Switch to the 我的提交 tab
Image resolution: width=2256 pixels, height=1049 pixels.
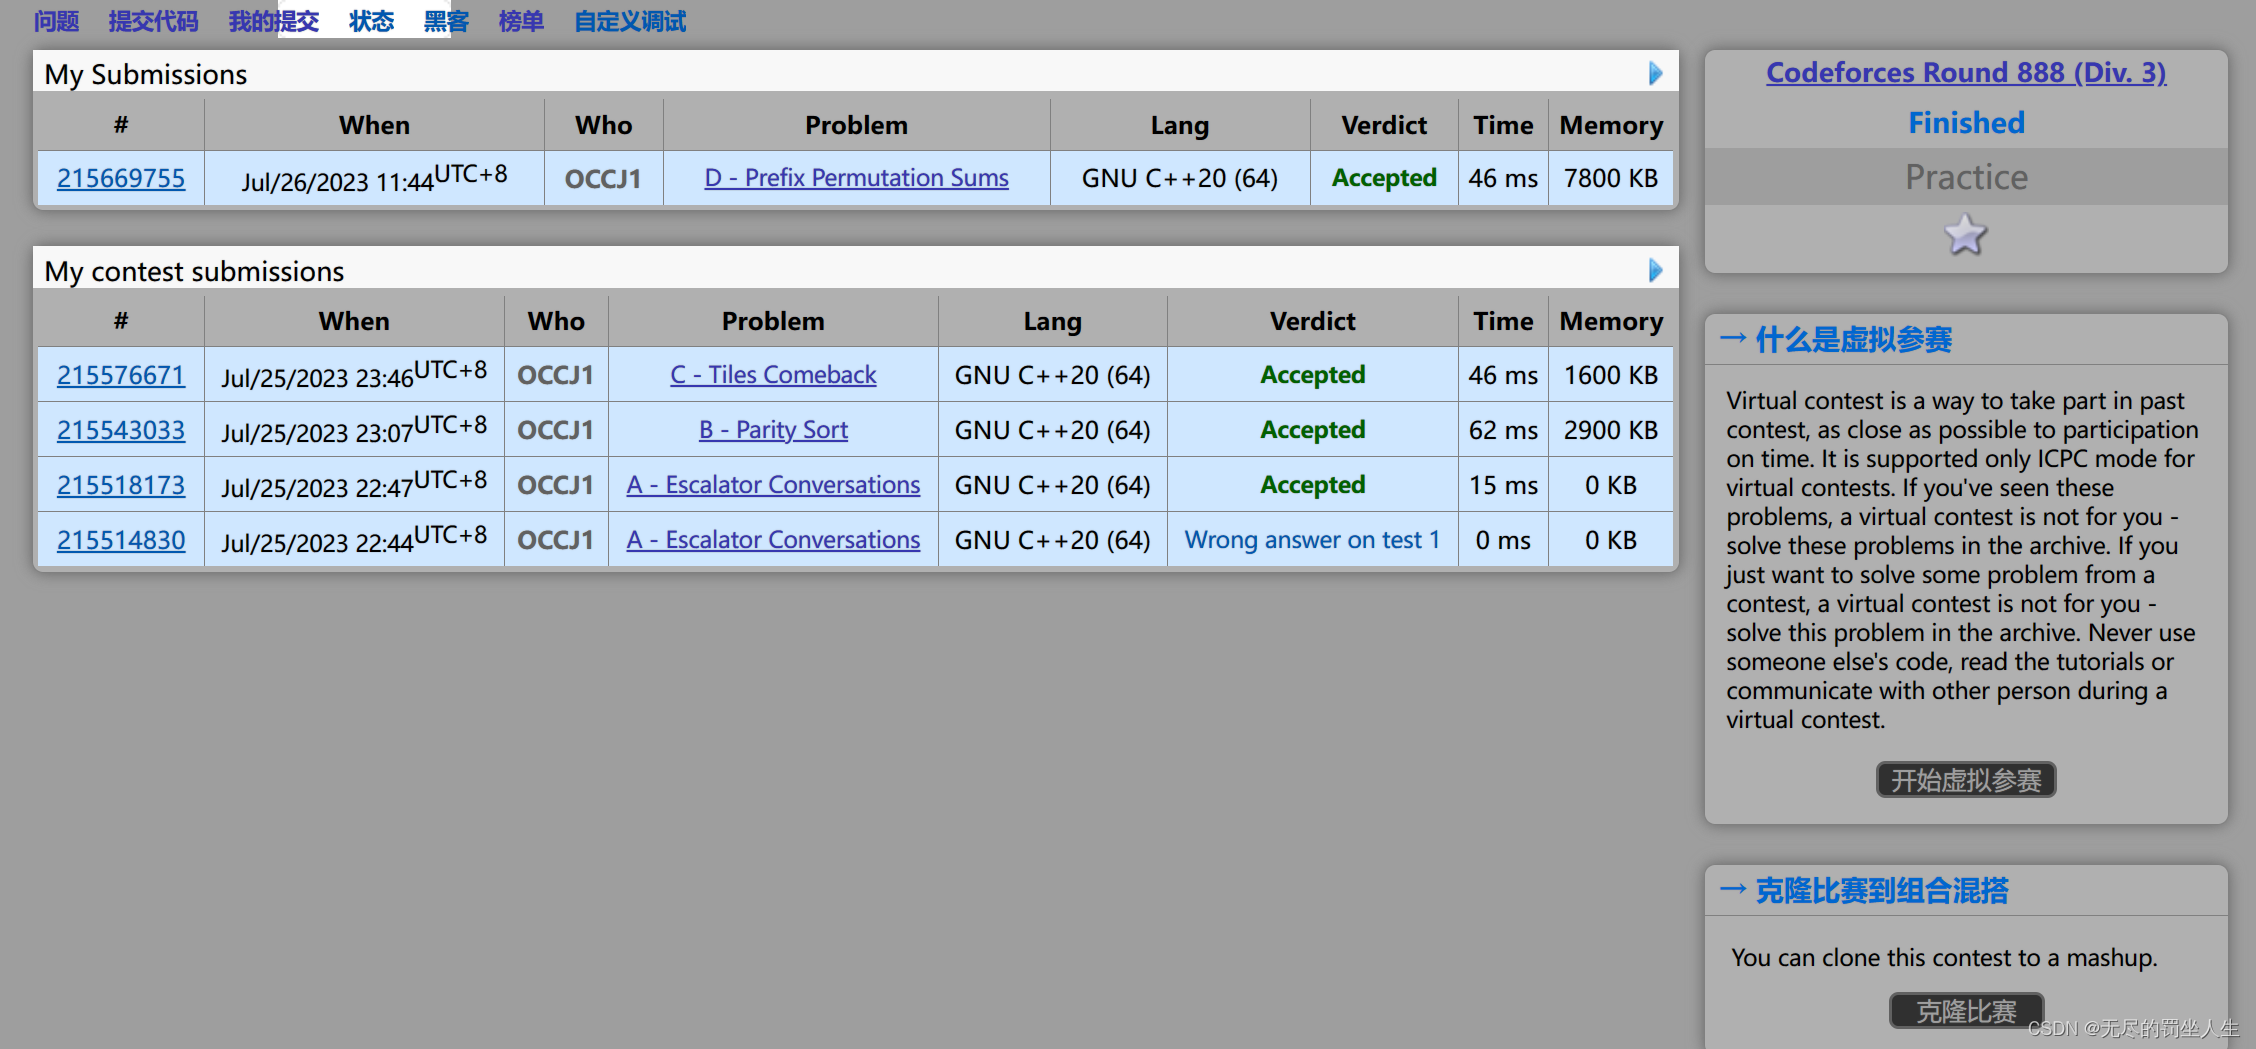[273, 21]
